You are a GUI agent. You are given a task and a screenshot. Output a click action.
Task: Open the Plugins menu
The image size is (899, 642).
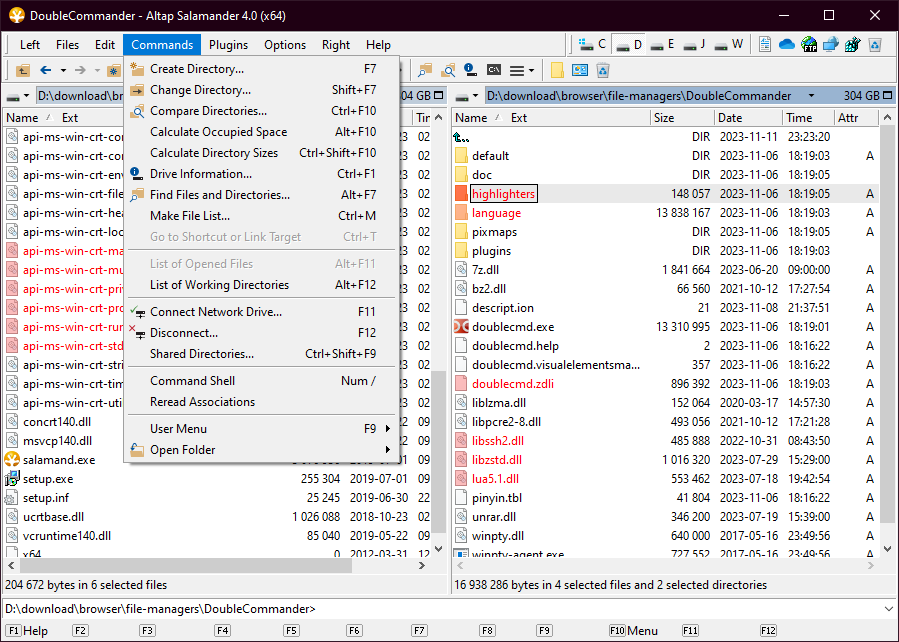(x=228, y=45)
